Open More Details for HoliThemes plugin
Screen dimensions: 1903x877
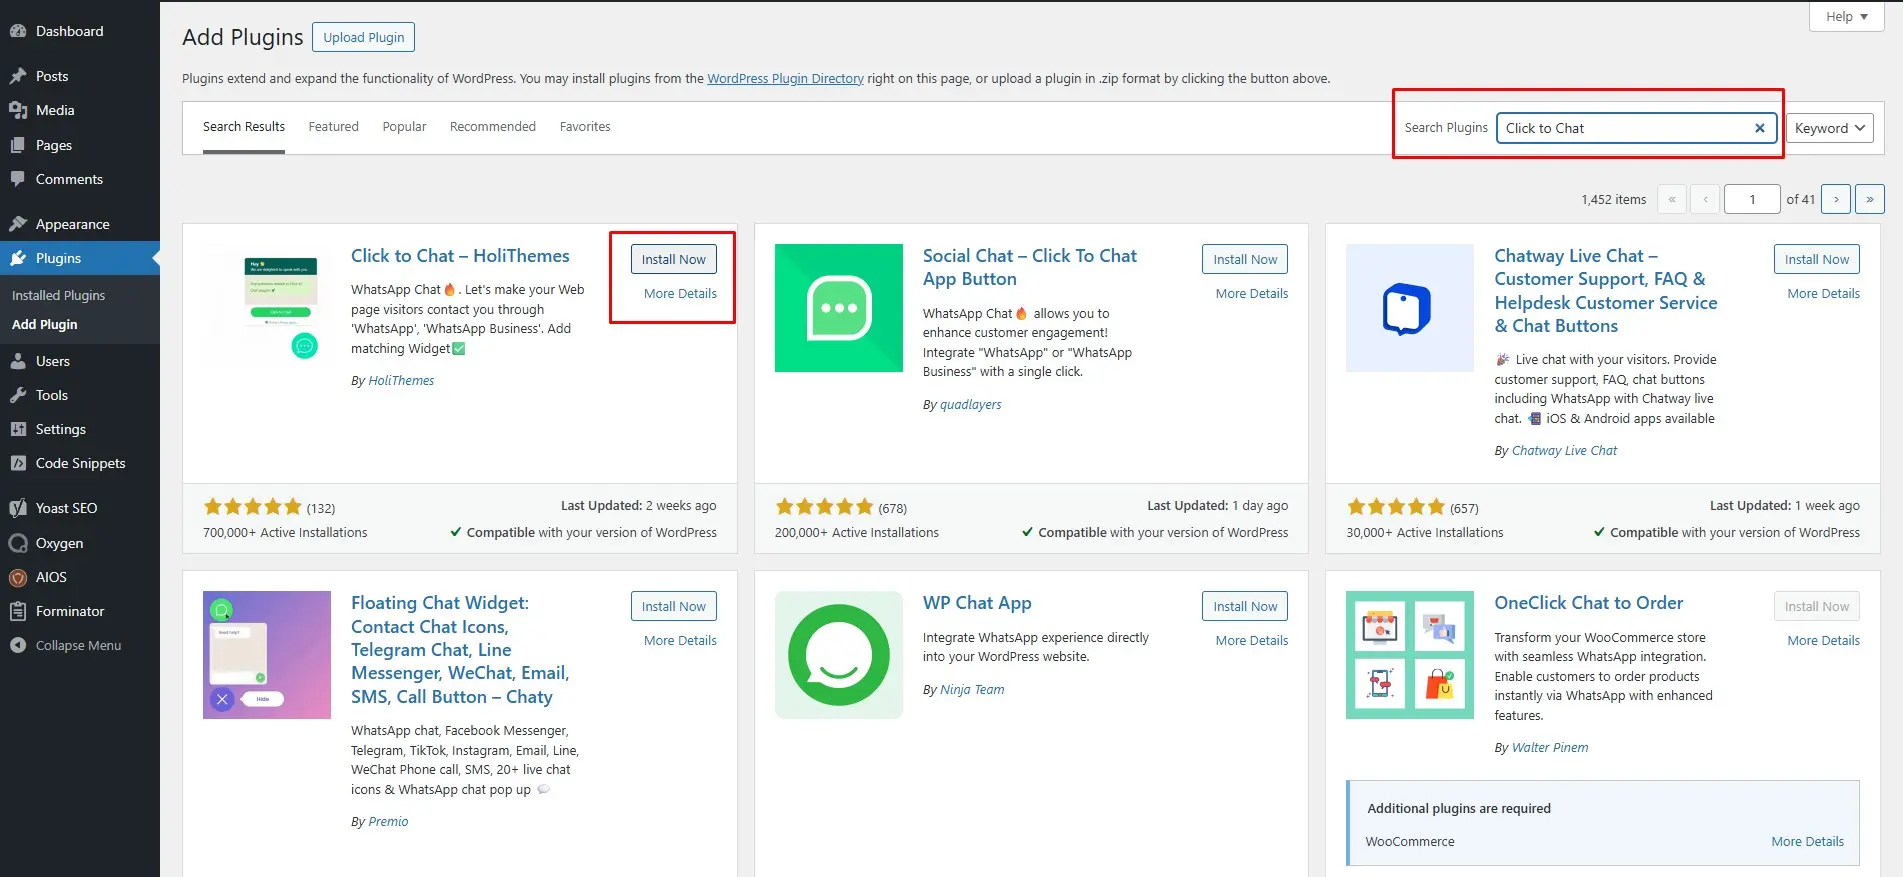click(680, 293)
